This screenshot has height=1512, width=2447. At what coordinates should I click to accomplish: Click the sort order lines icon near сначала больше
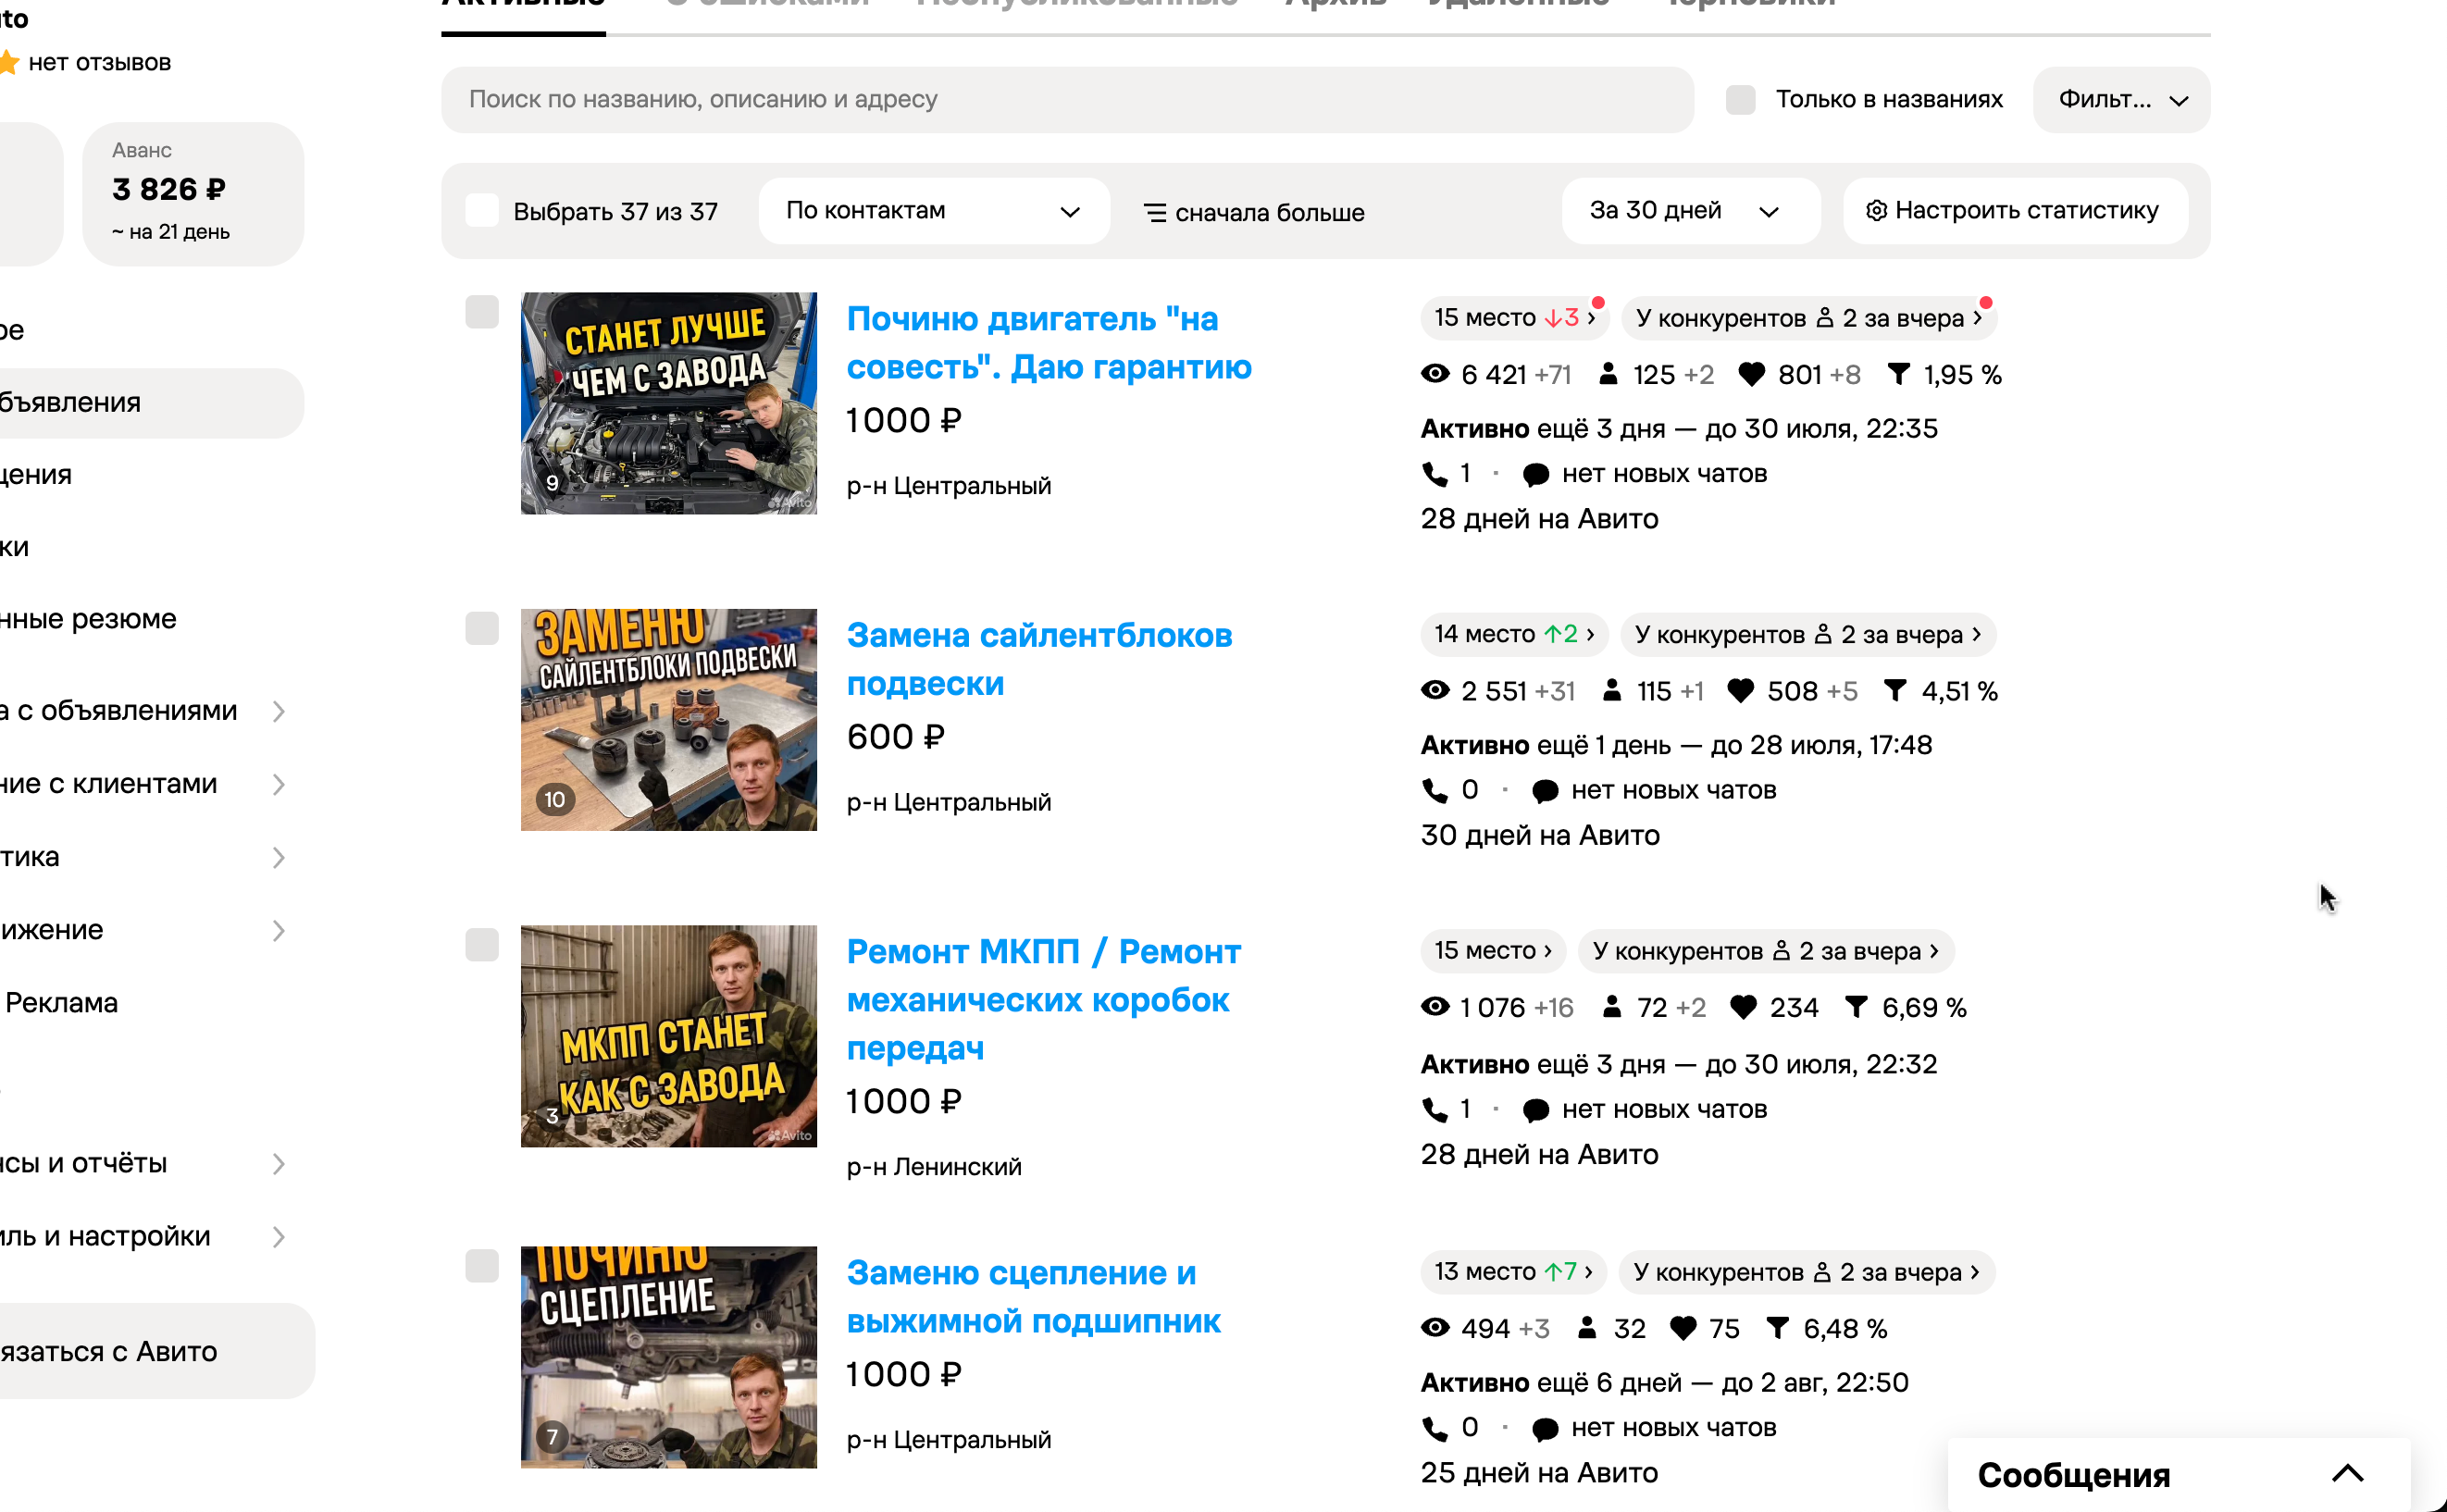(x=1155, y=213)
